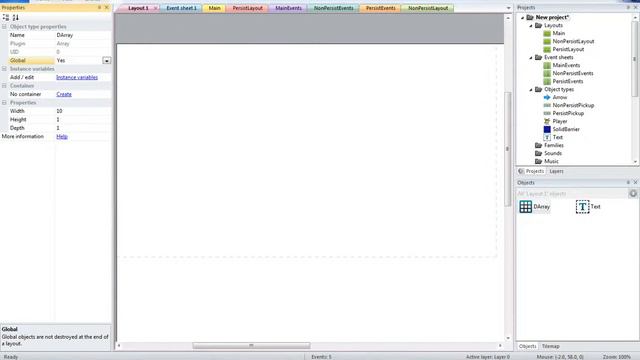Close the Properties panel
Viewport: 640px width, 360px height.
point(107,7)
